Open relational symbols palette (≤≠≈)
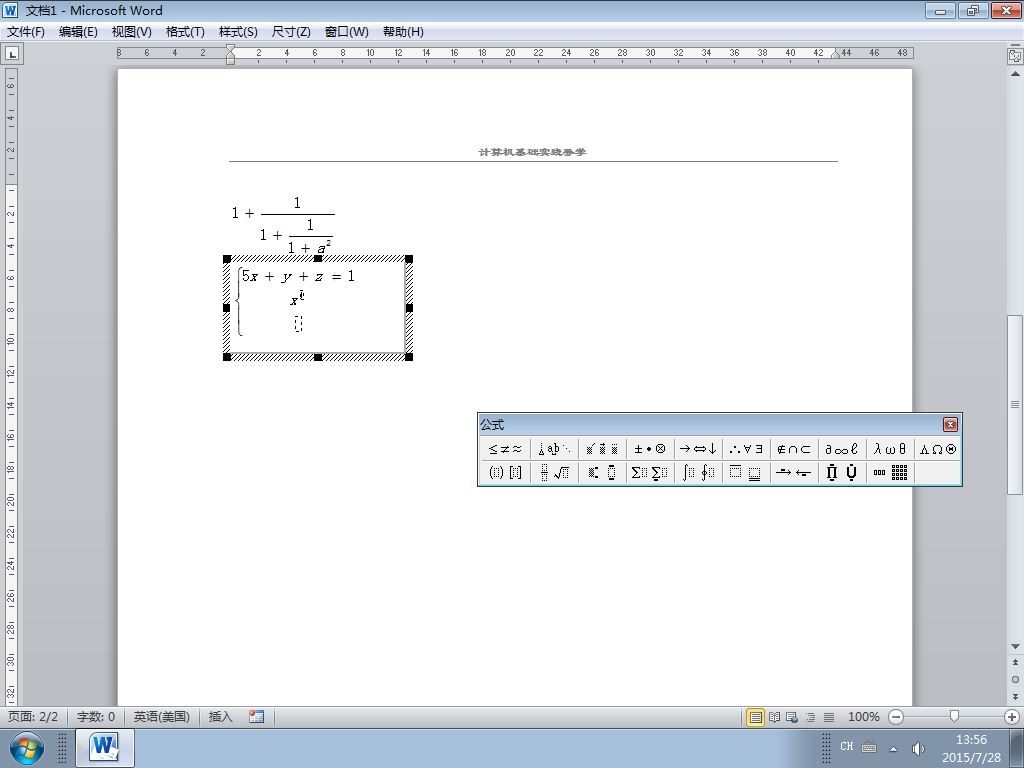Viewport: 1024px width, 768px height. 505,449
